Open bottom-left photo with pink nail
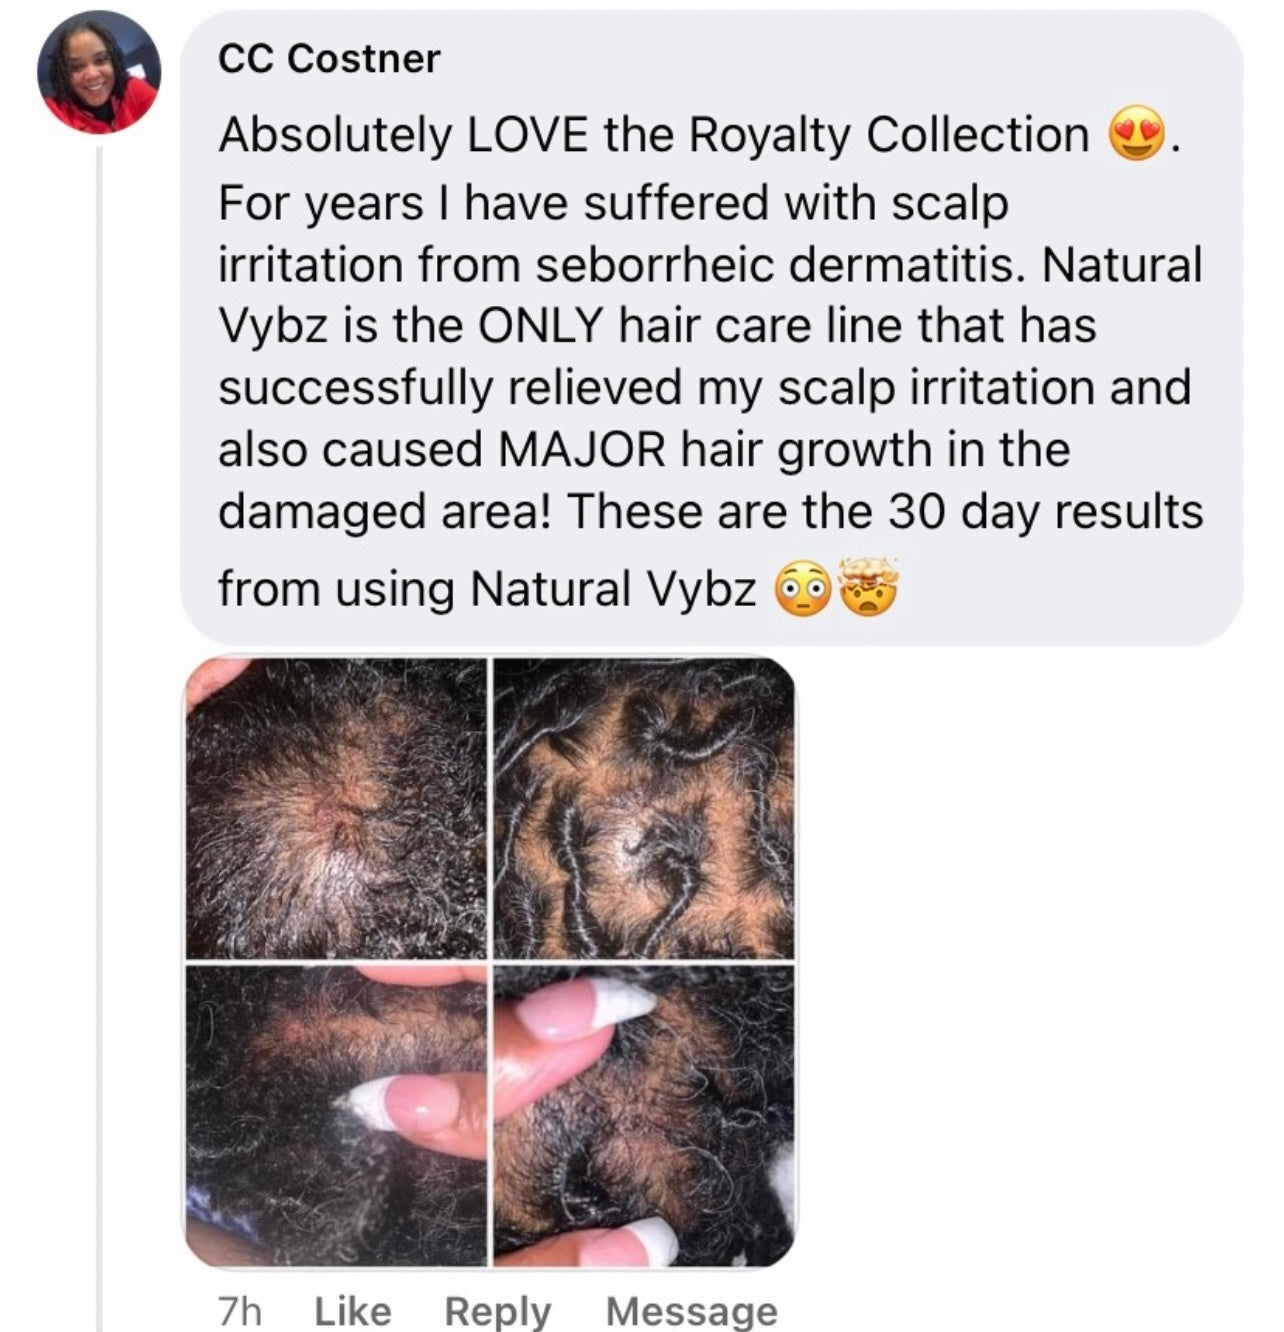This screenshot has height=1332, width=1284. pos(337,1115)
